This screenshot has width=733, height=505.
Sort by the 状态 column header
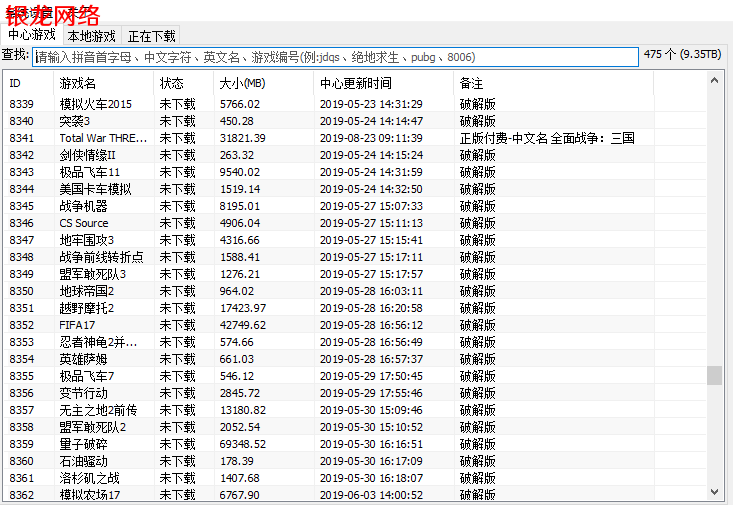click(x=184, y=83)
